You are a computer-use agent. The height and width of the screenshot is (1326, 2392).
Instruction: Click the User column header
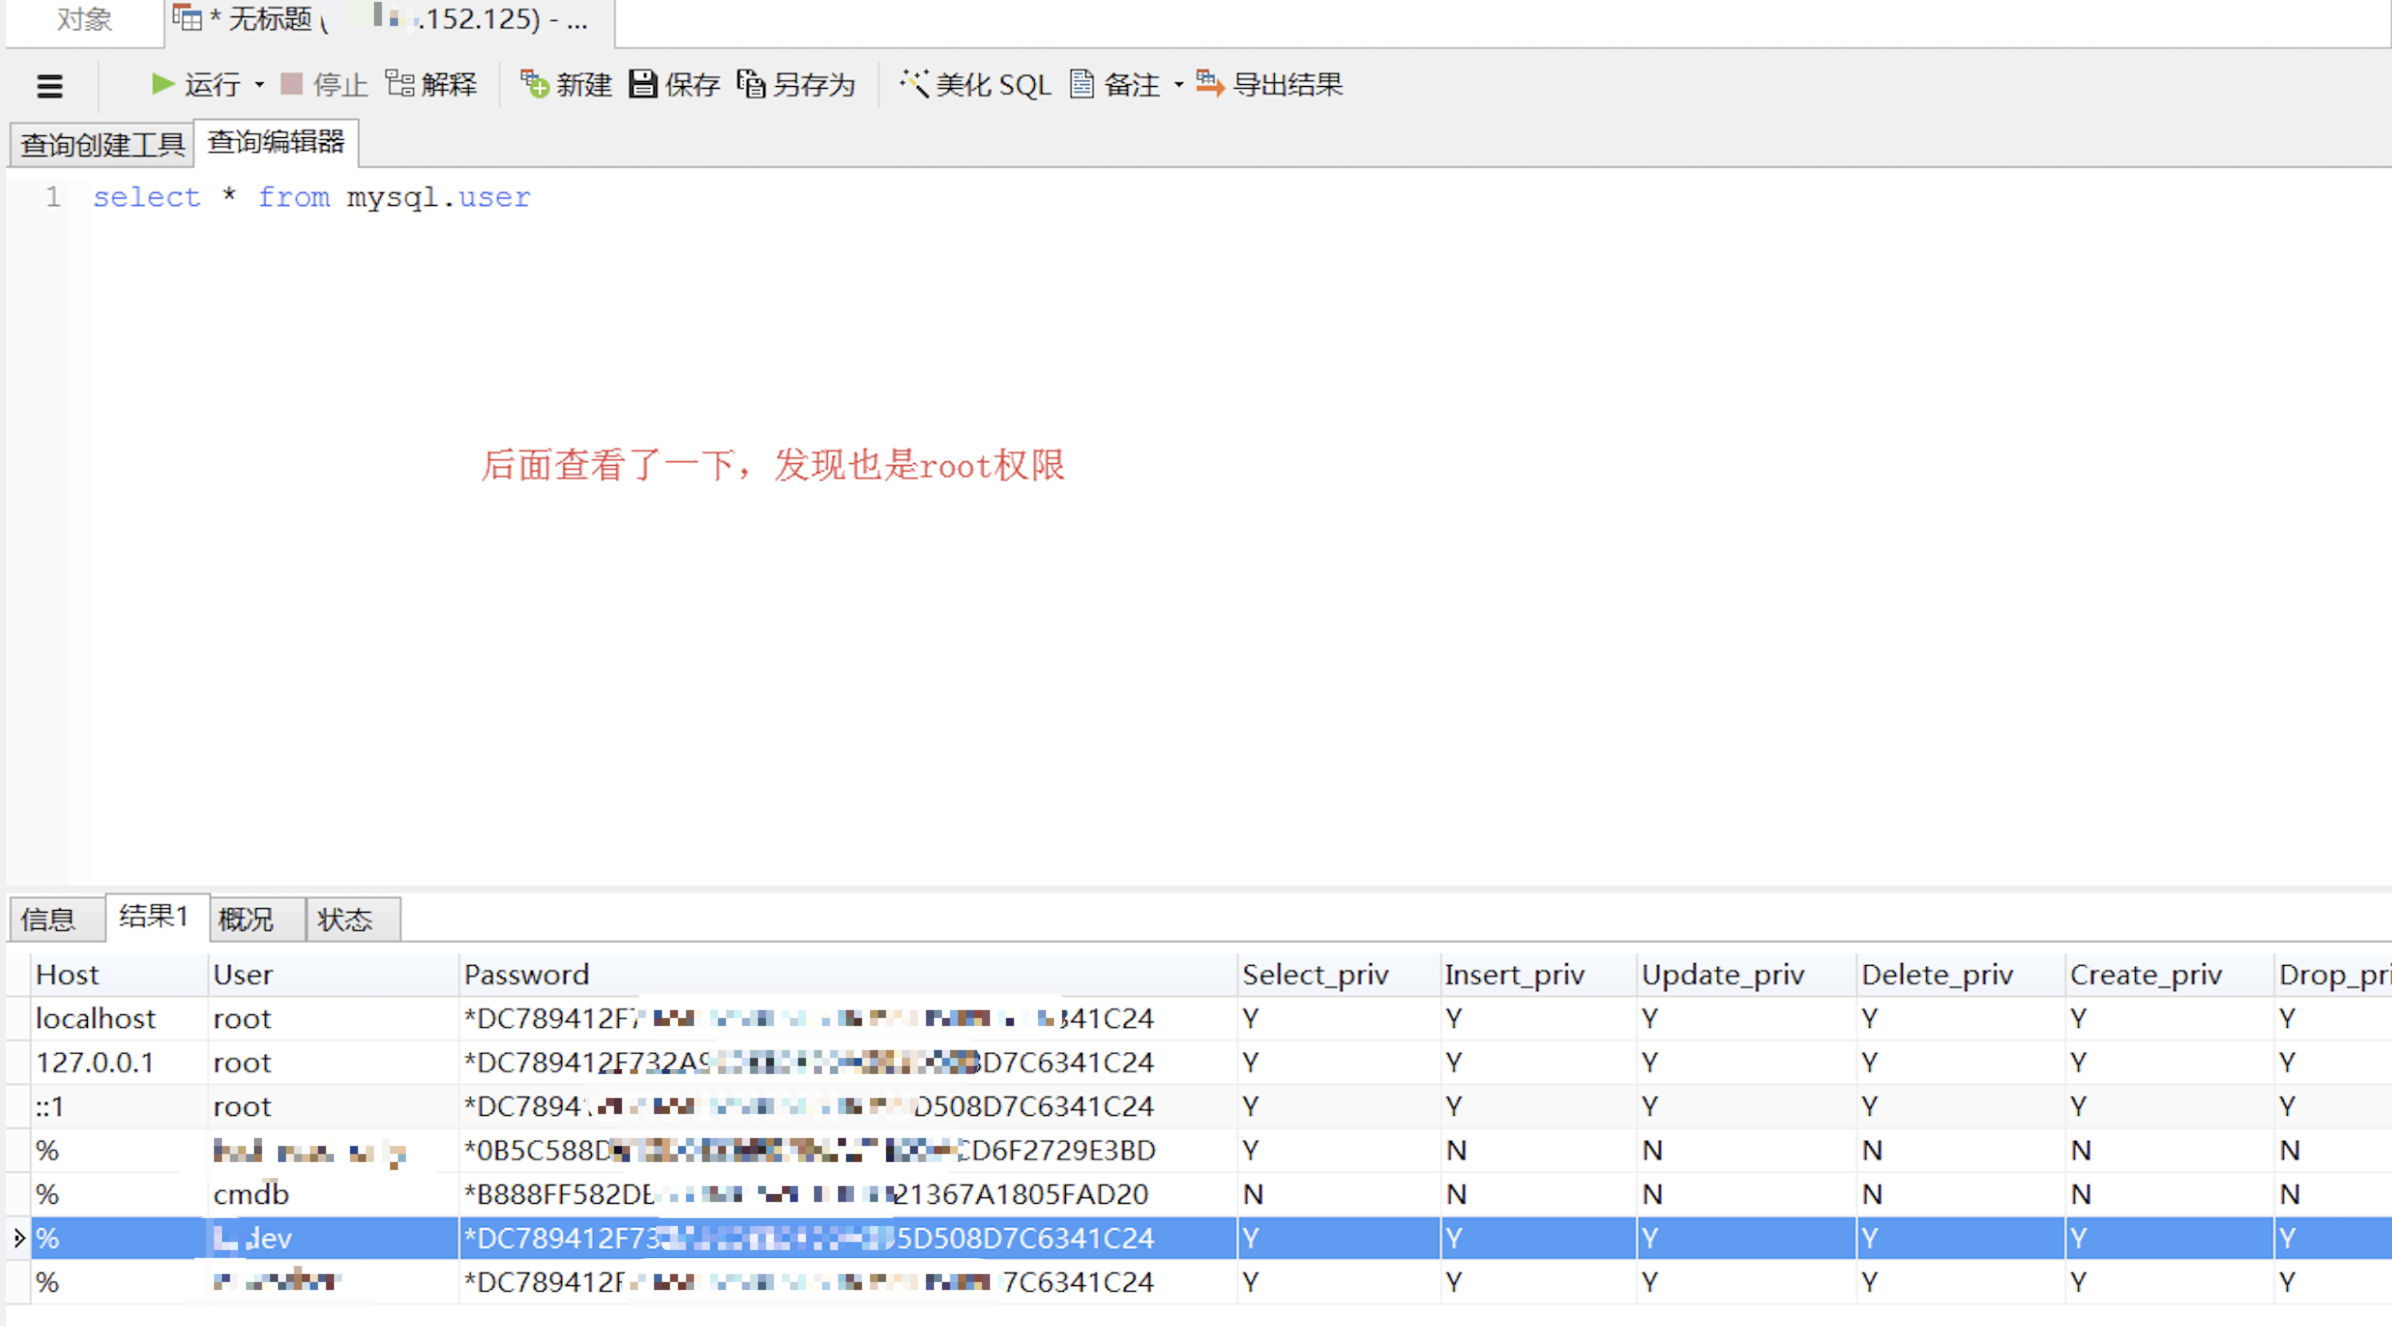click(334, 974)
